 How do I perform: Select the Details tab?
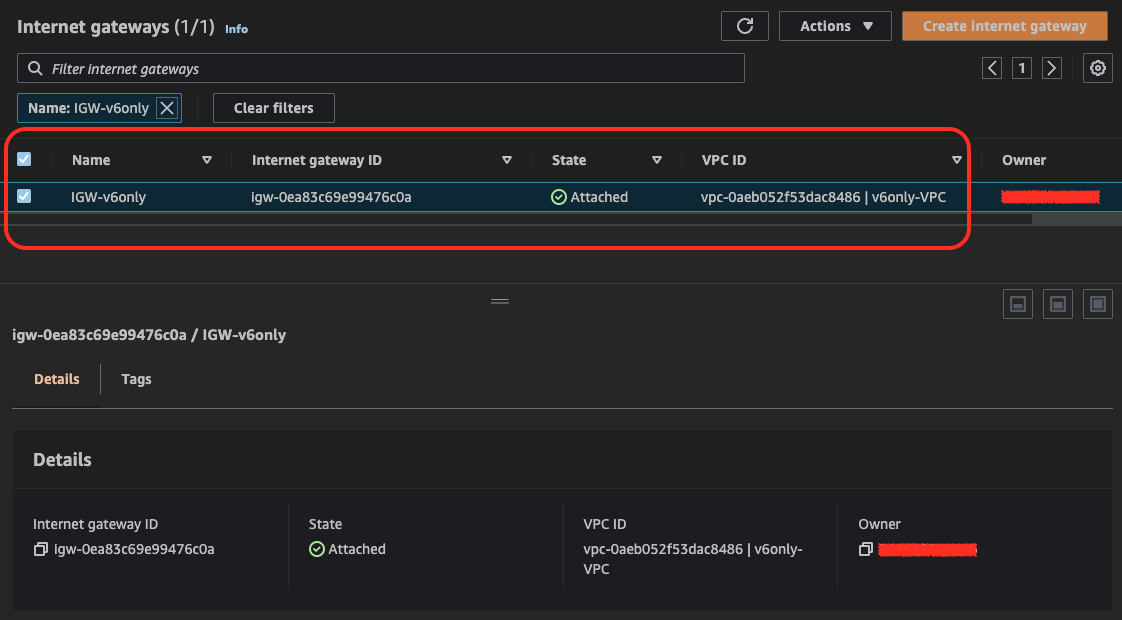click(x=57, y=379)
